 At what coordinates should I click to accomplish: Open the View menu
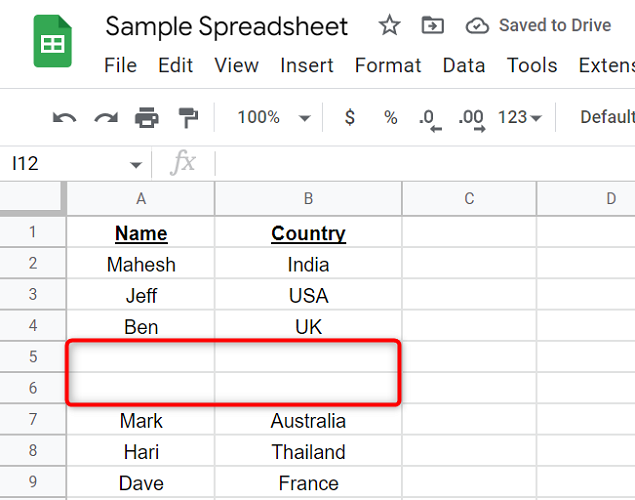point(237,65)
